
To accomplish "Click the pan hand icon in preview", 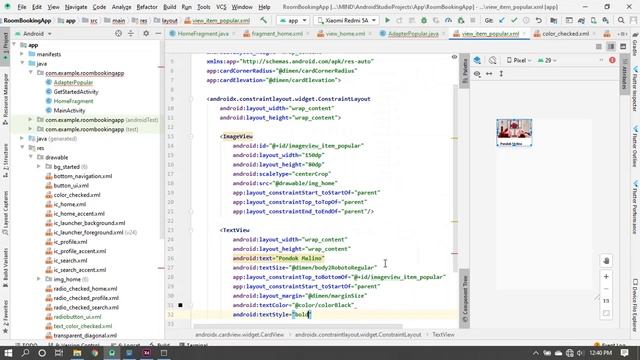I will 606,261.
